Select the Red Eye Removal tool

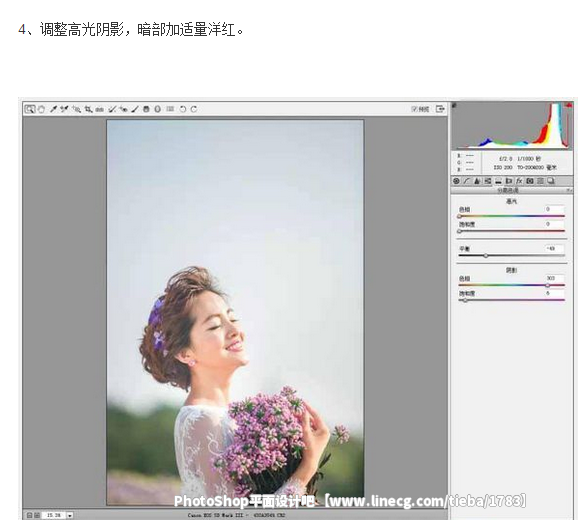124,109
